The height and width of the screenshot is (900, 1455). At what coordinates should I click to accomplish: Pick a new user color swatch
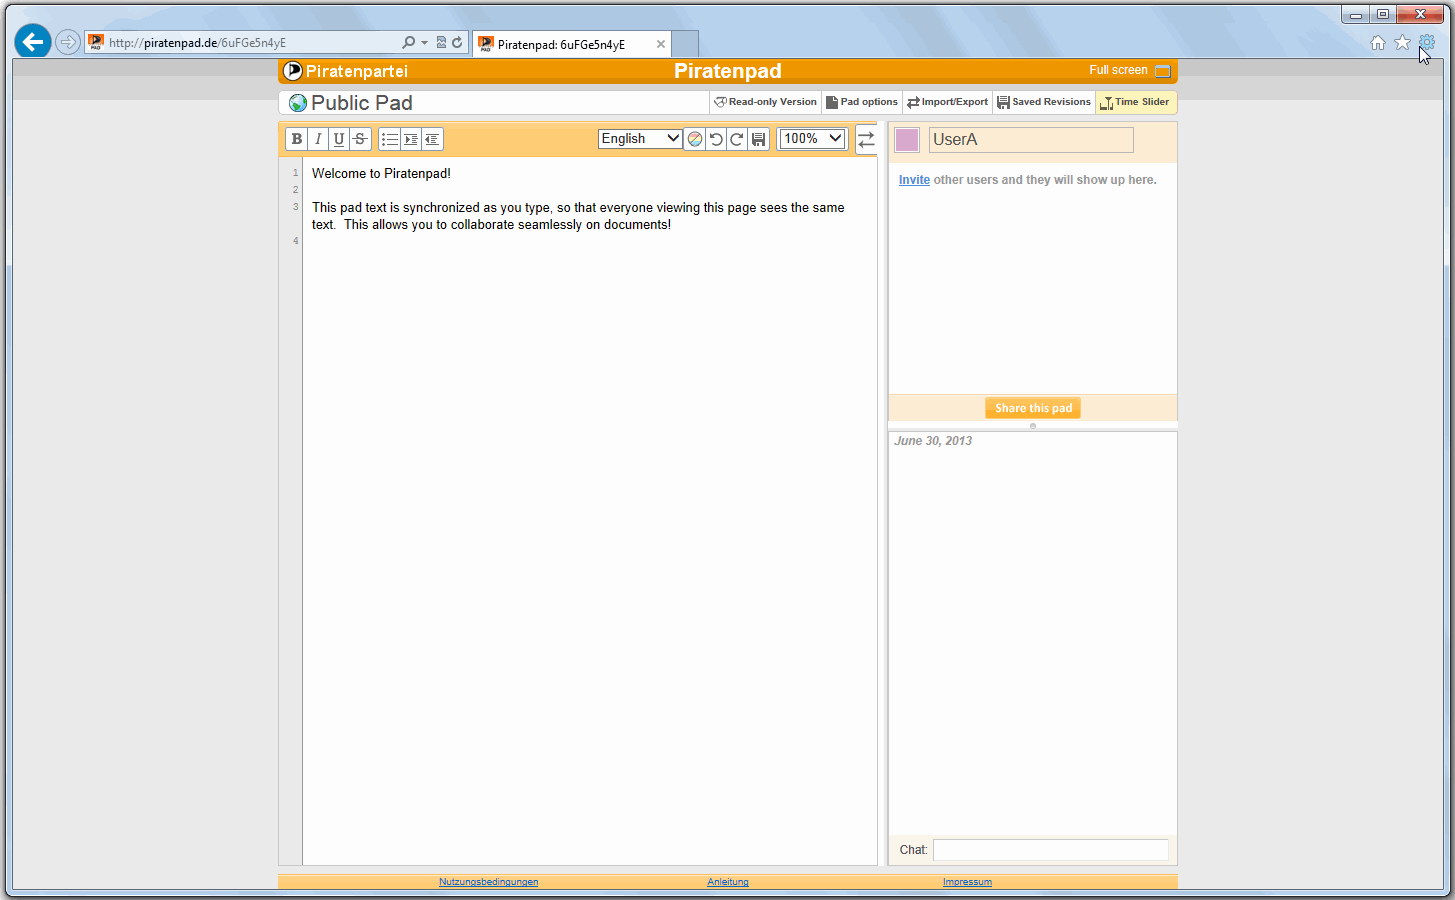click(x=907, y=140)
